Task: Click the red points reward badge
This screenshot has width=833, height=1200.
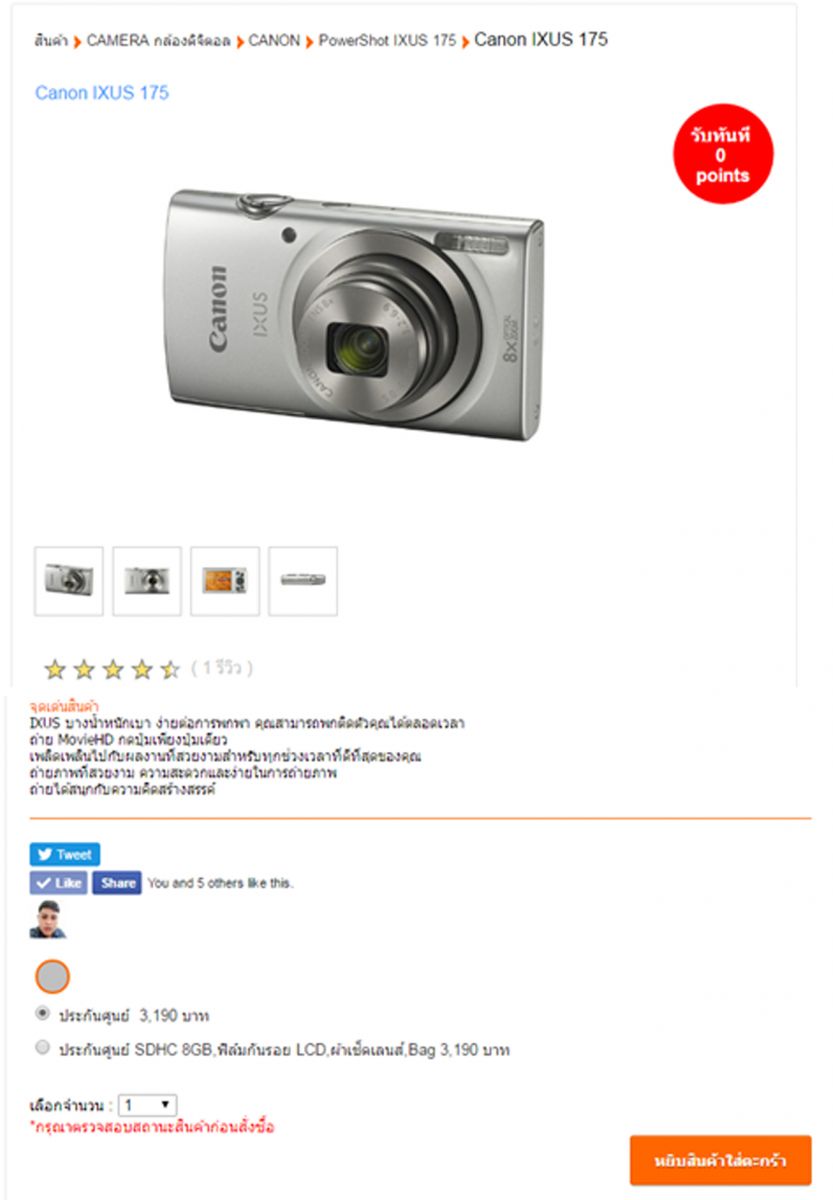Action: click(723, 153)
